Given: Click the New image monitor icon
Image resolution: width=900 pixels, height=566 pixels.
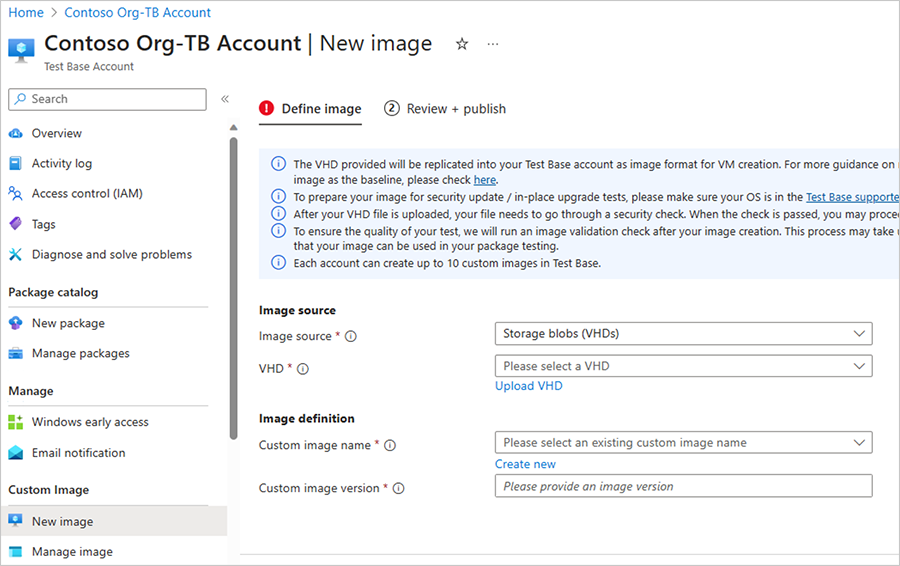Looking at the screenshot, I should point(15,521).
